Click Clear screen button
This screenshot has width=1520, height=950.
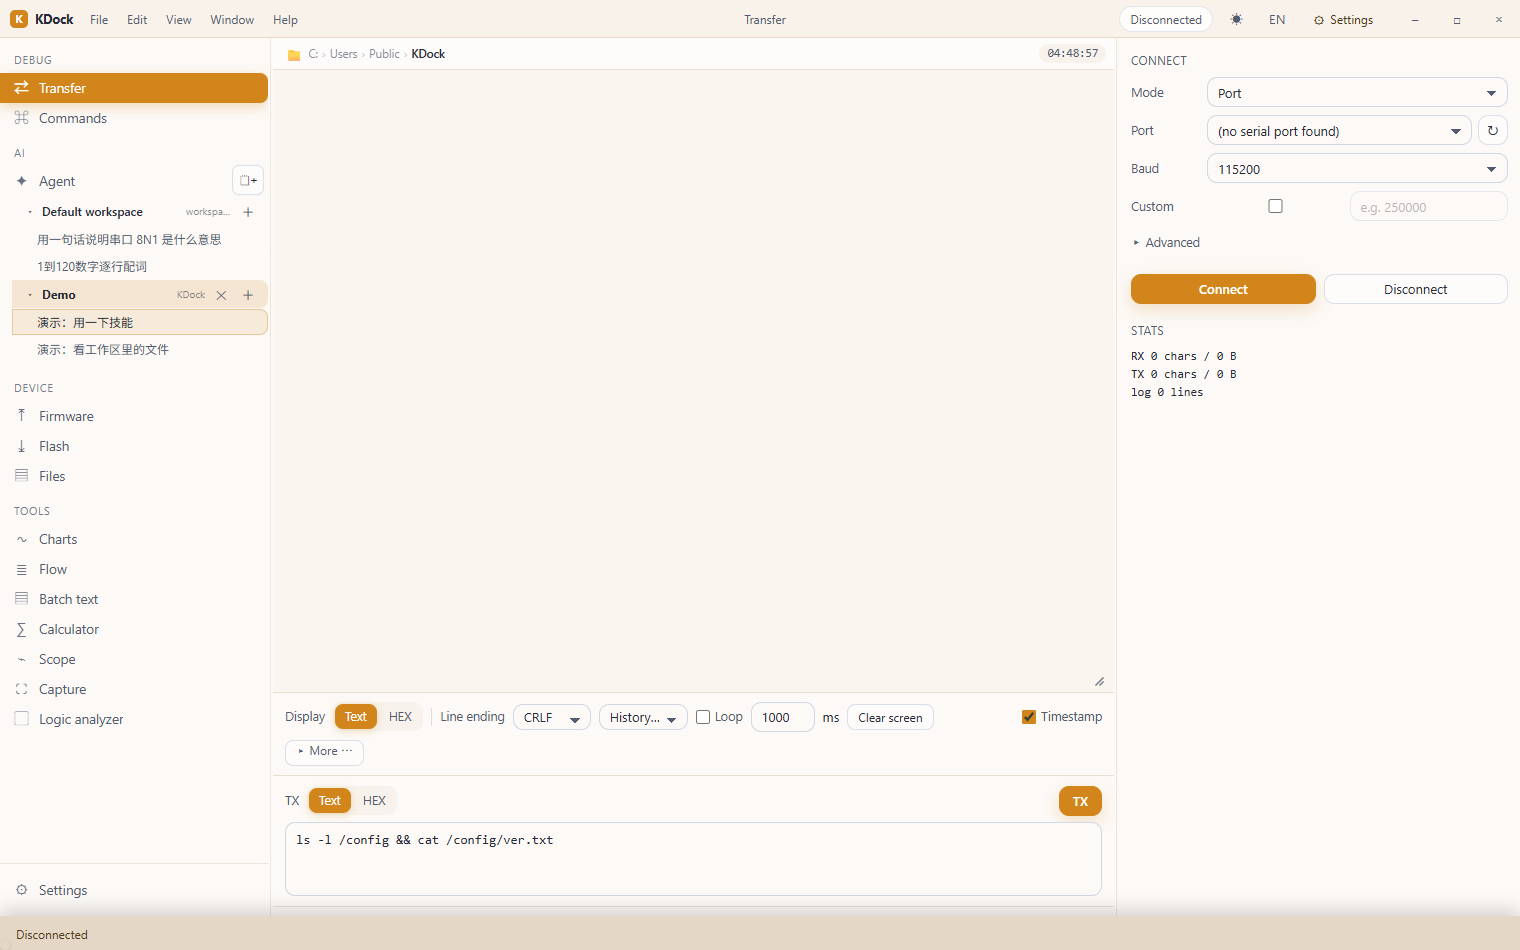click(890, 718)
